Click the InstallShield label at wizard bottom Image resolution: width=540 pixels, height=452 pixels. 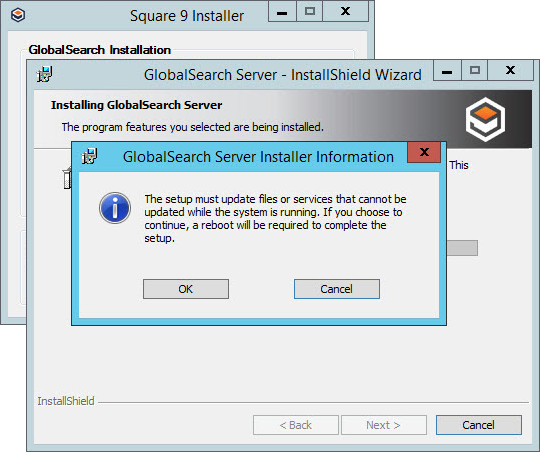[66, 401]
